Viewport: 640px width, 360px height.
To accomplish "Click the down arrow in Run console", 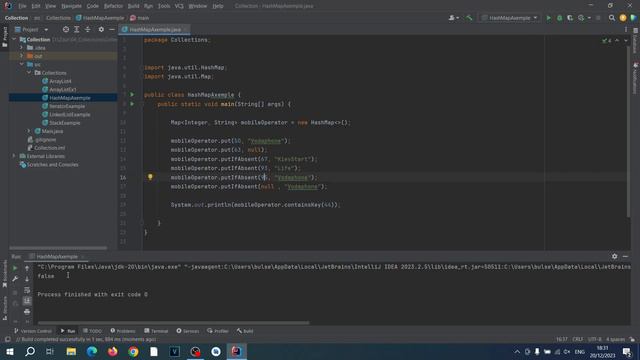I will pyautogui.click(x=27, y=279).
